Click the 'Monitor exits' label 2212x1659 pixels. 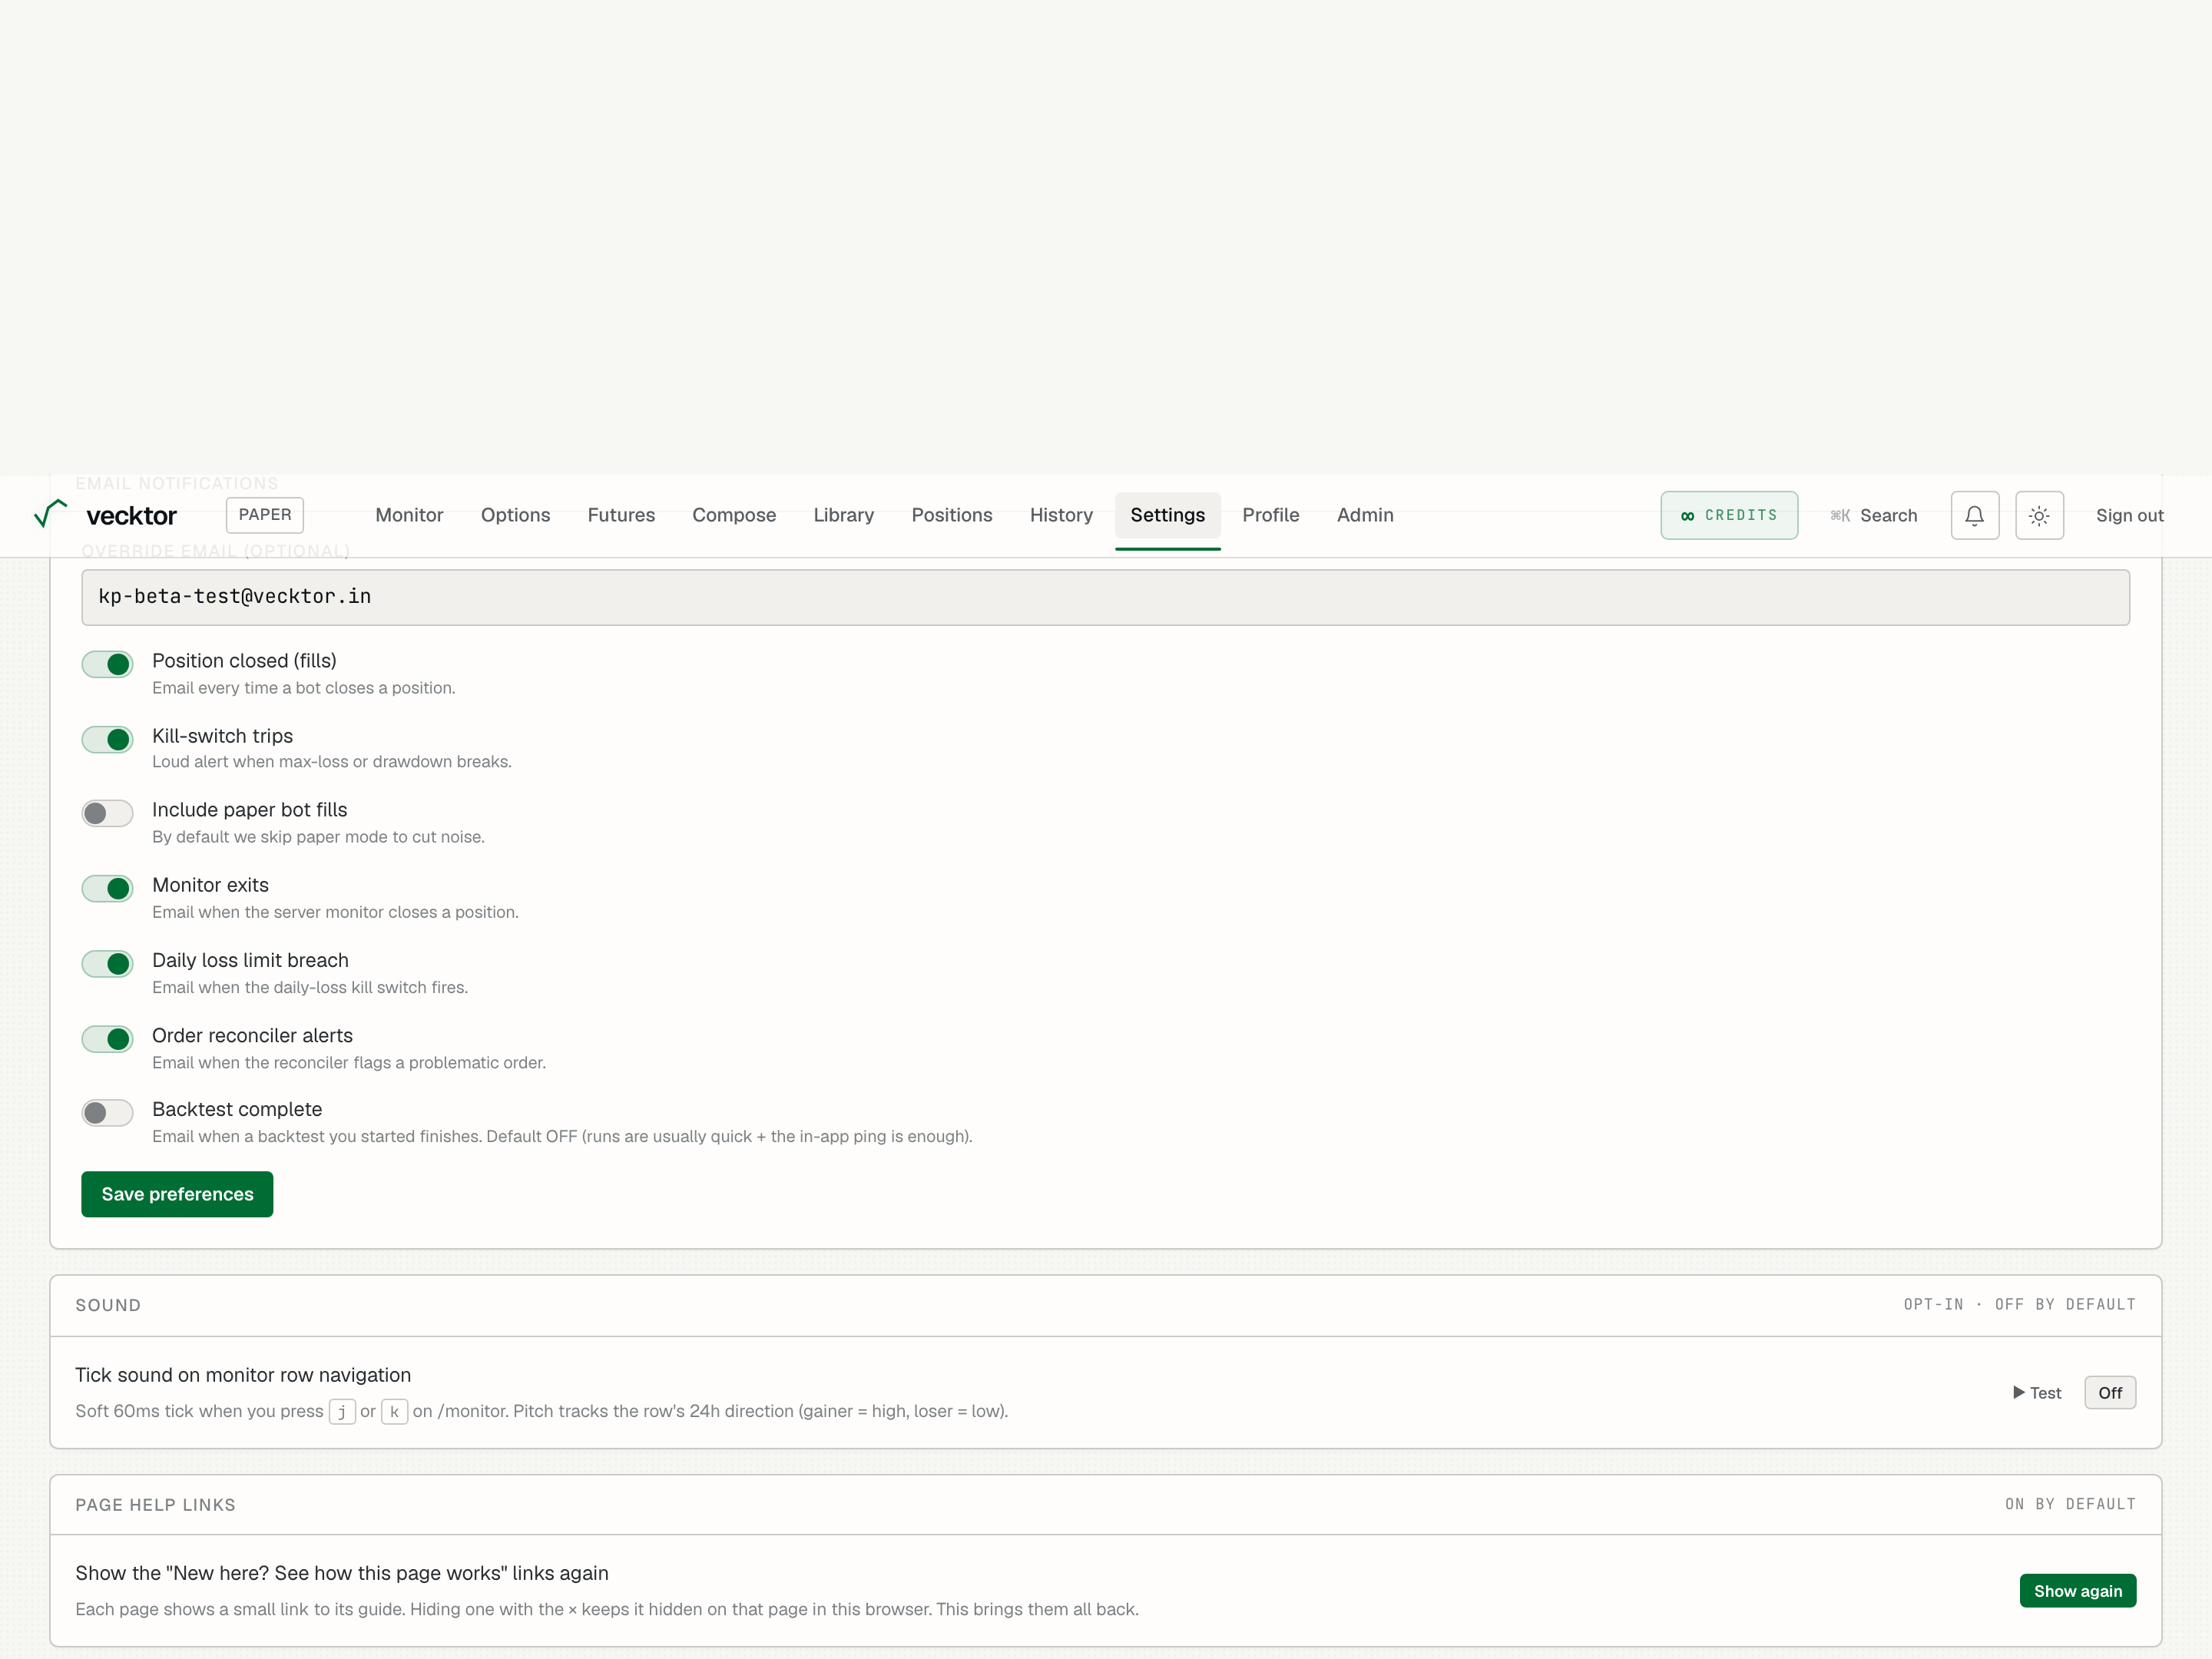click(x=210, y=885)
